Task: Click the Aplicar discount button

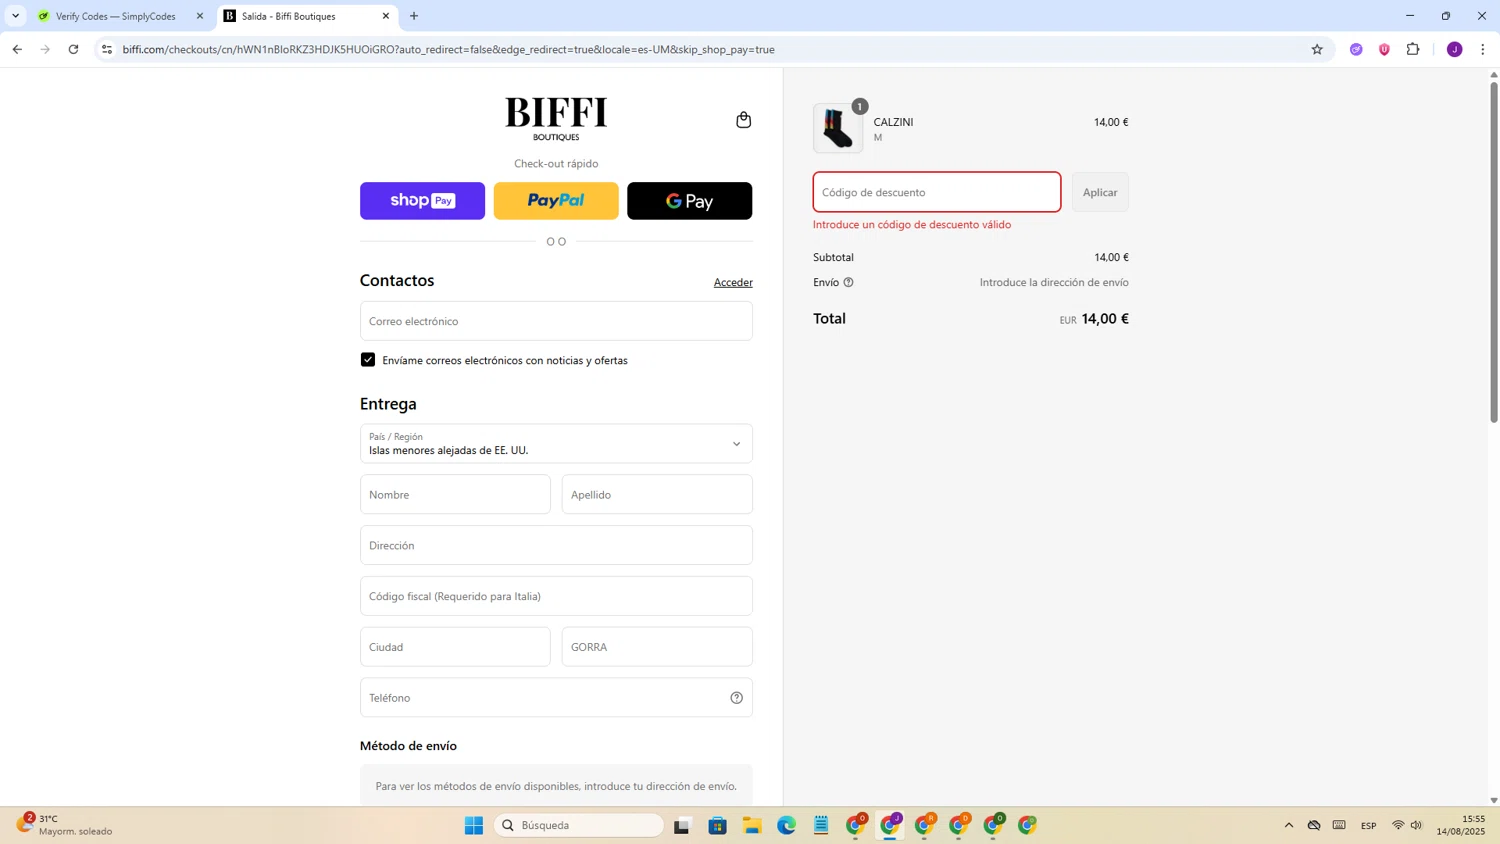Action: pyautogui.click(x=1100, y=192)
